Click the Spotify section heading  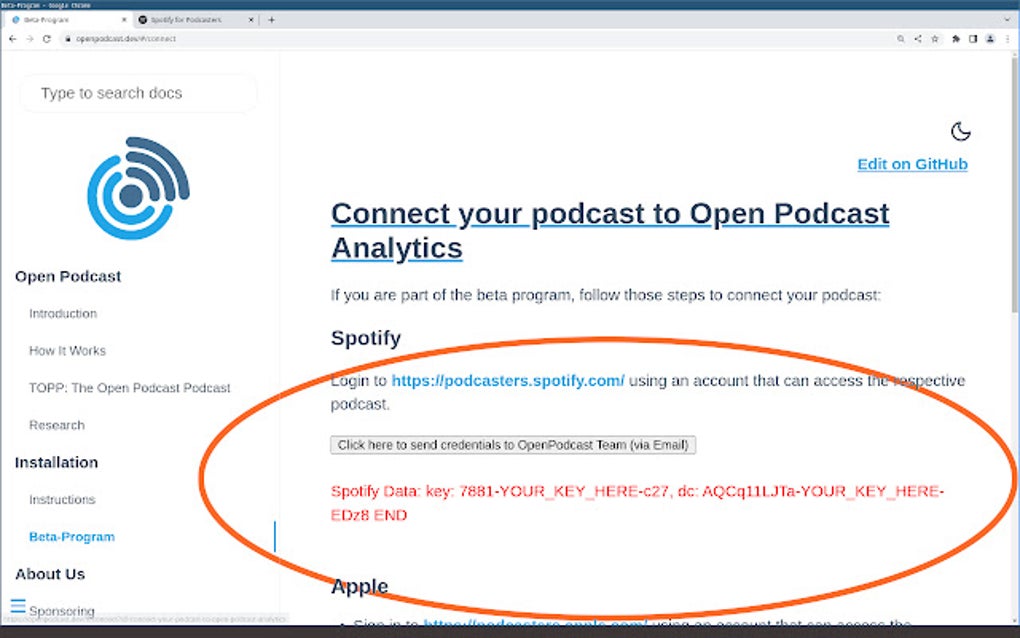point(366,338)
